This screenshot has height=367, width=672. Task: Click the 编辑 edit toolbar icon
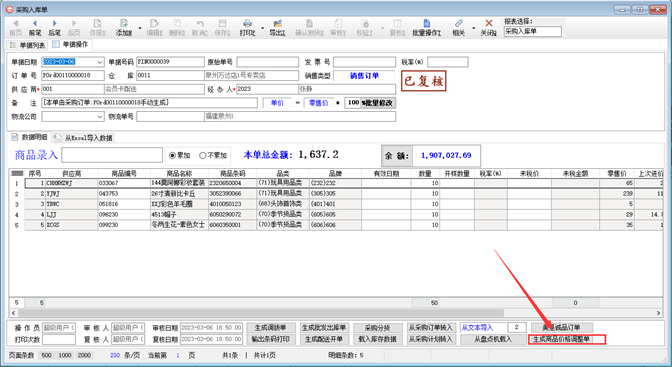click(x=154, y=24)
